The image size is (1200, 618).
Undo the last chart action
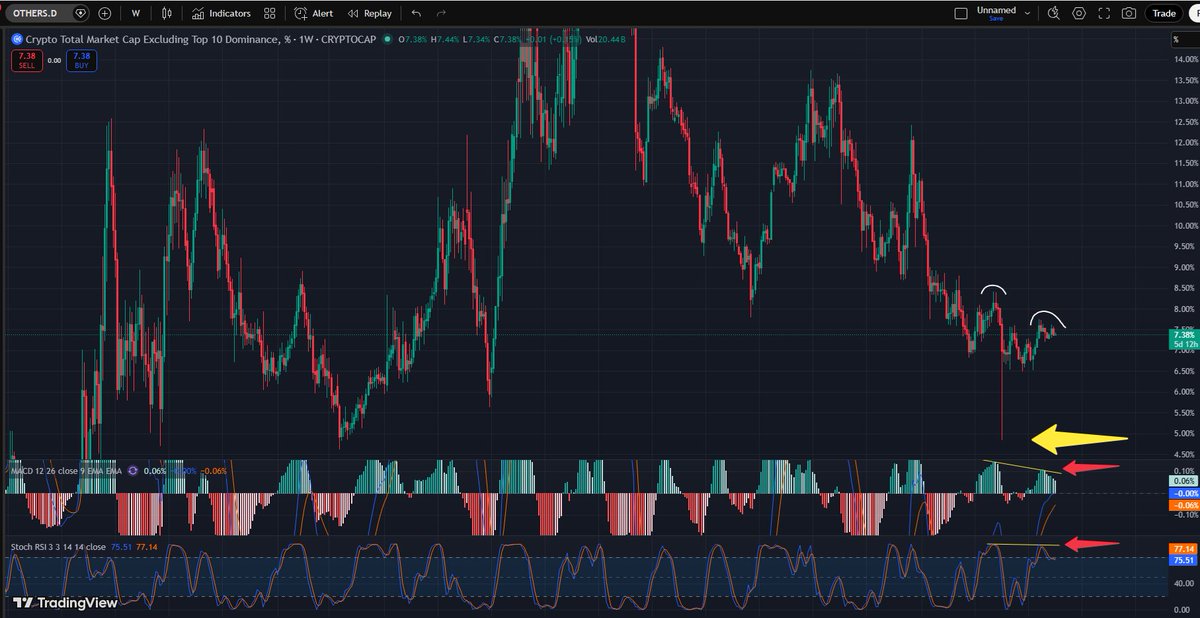pyautogui.click(x=416, y=14)
